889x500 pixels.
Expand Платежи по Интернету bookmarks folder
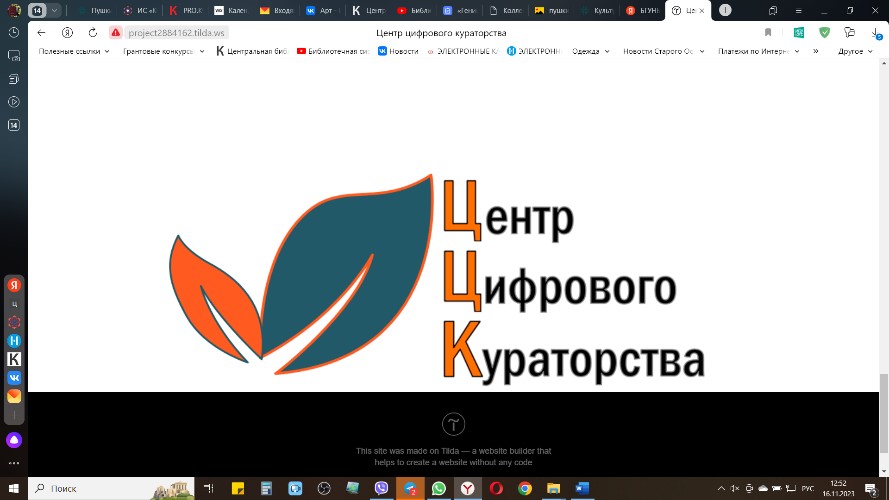tap(759, 51)
